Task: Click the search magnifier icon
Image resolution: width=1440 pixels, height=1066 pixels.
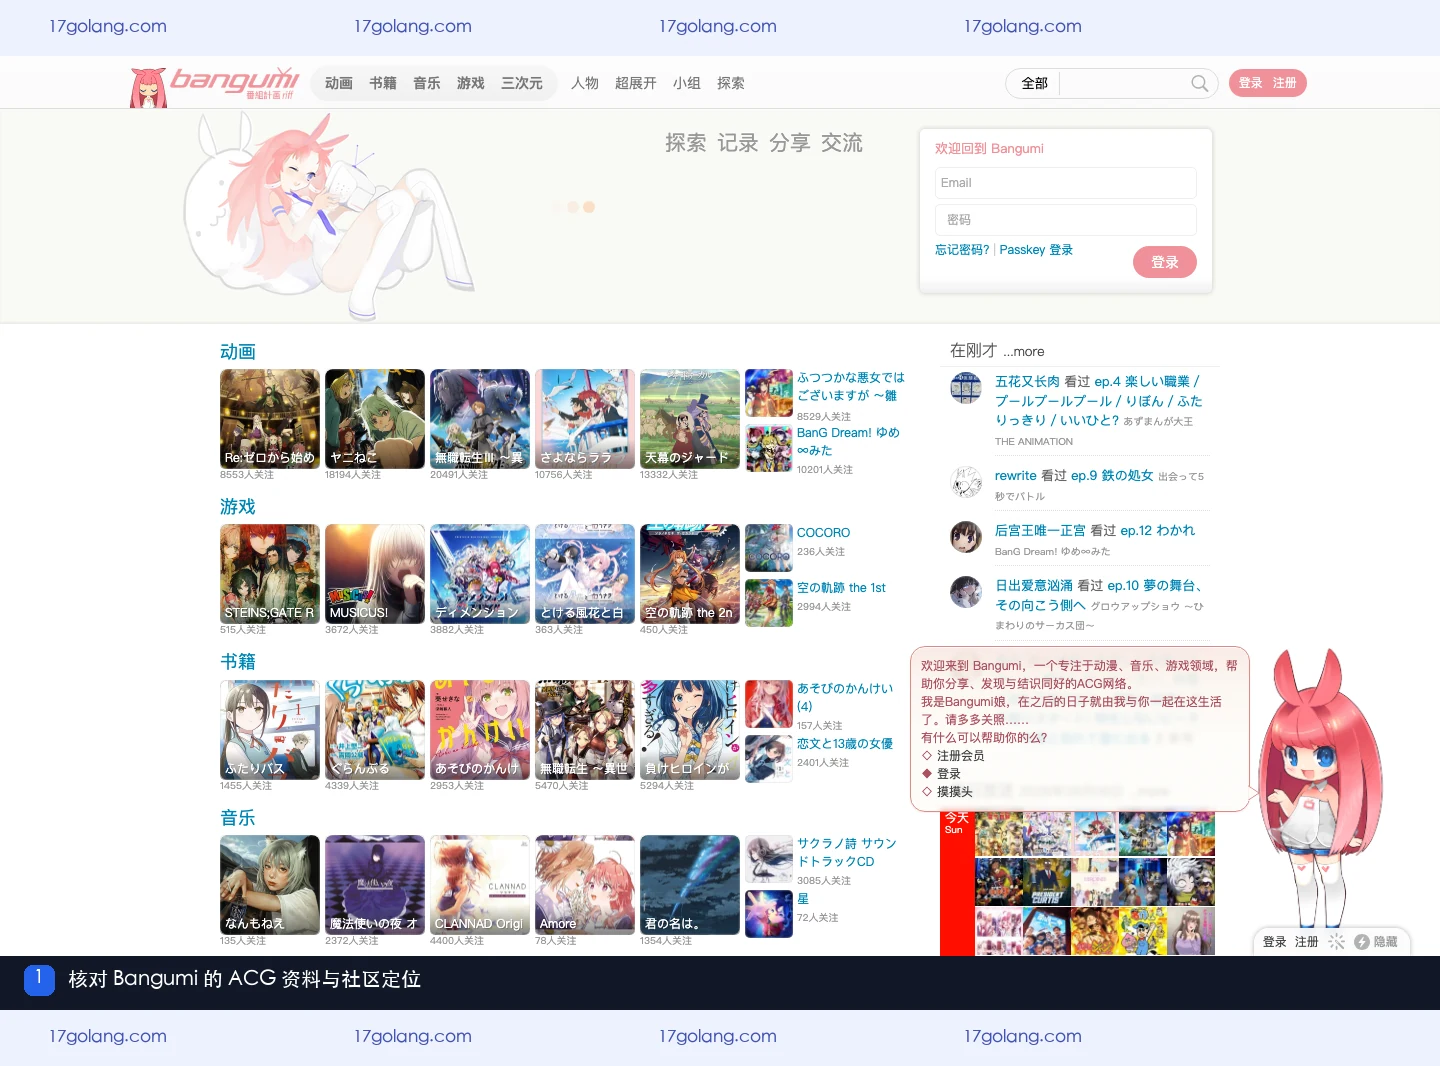Action: (1199, 83)
